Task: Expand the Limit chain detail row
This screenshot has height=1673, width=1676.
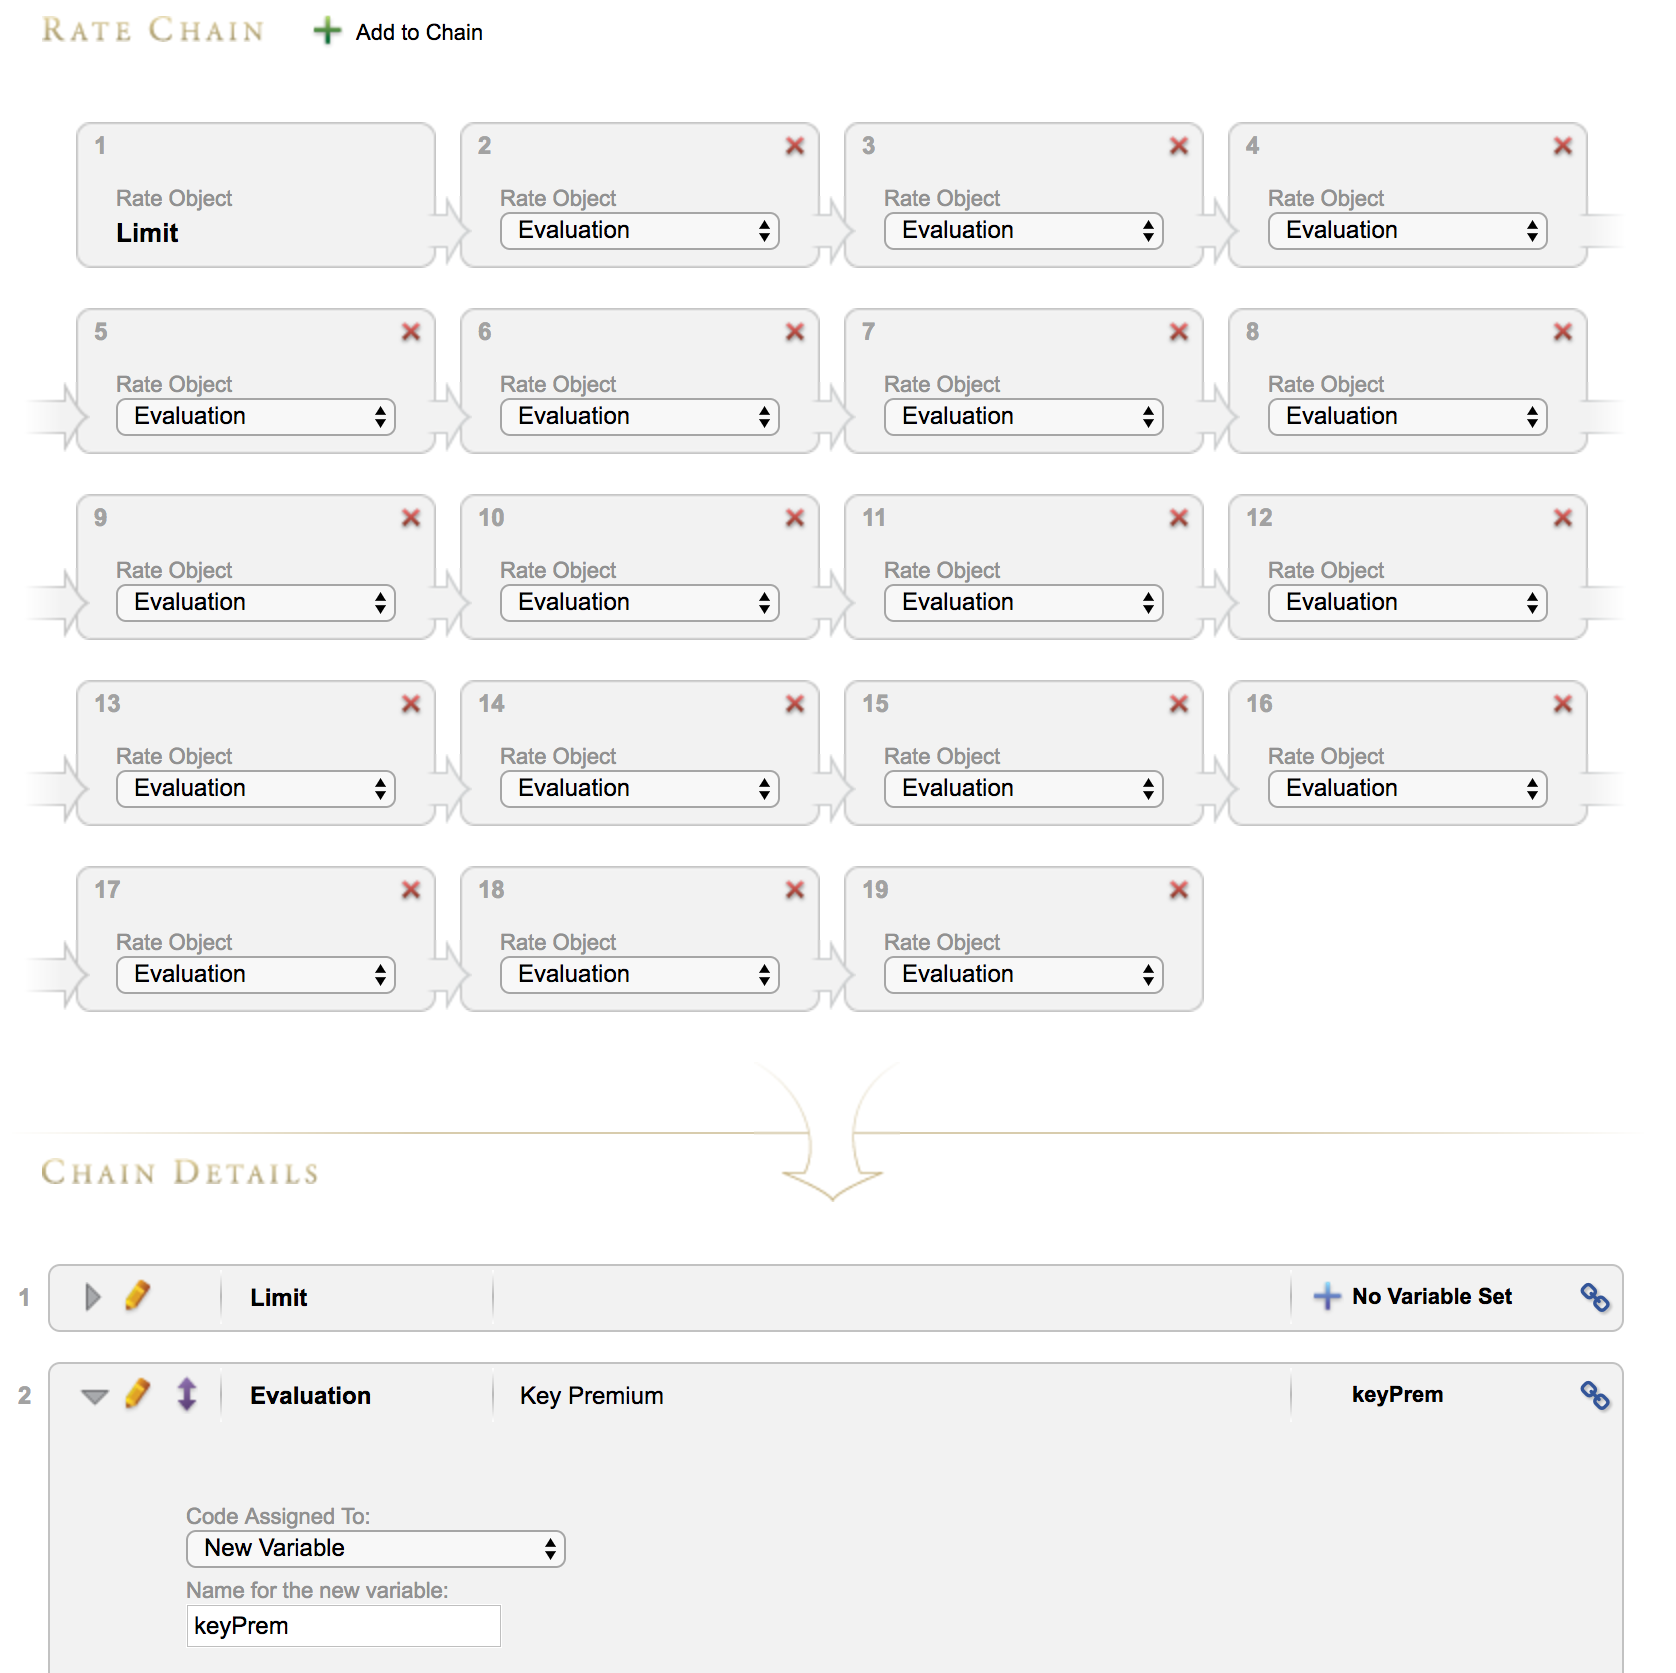Action: [x=93, y=1297]
